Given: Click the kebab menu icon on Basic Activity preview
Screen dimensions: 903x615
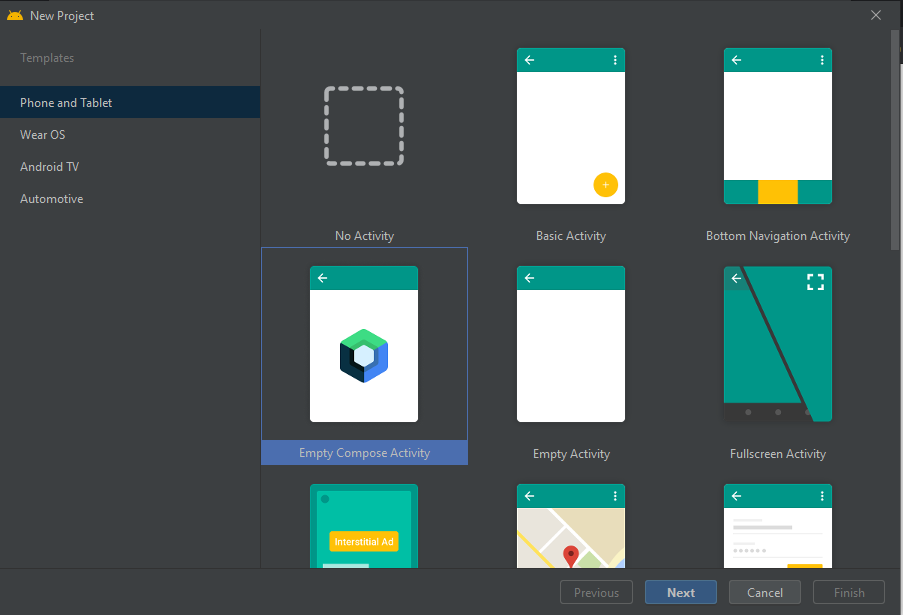Looking at the screenshot, I should tap(614, 59).
